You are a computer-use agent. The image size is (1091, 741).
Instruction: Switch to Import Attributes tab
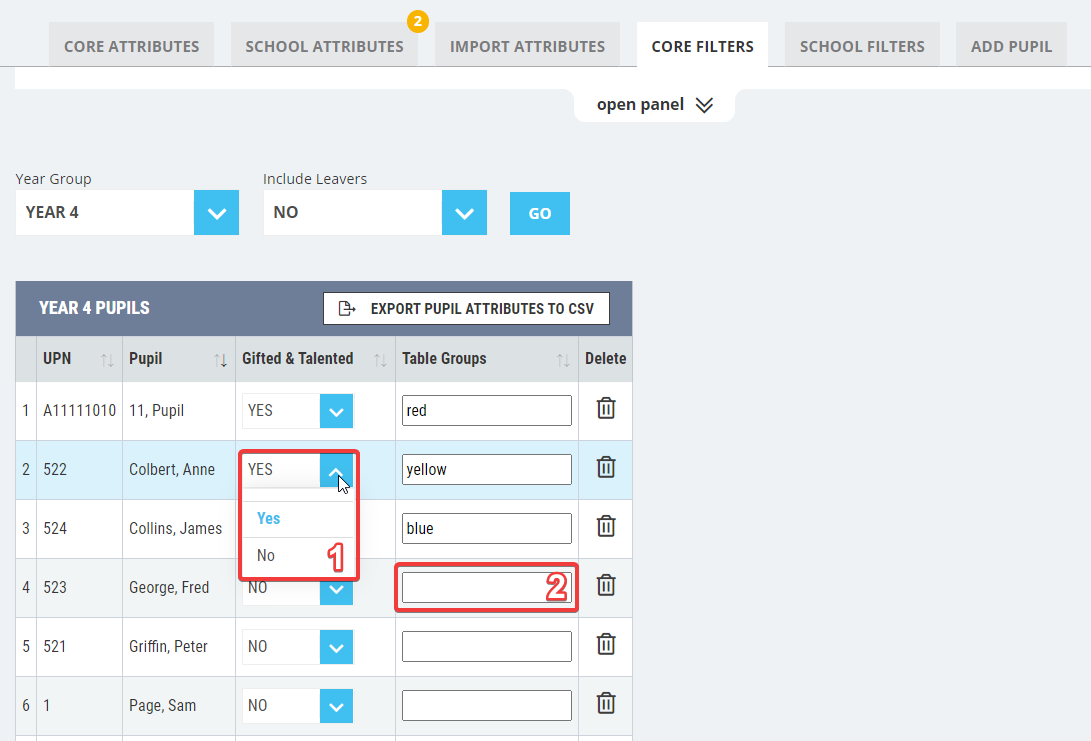tap(527, 46)
